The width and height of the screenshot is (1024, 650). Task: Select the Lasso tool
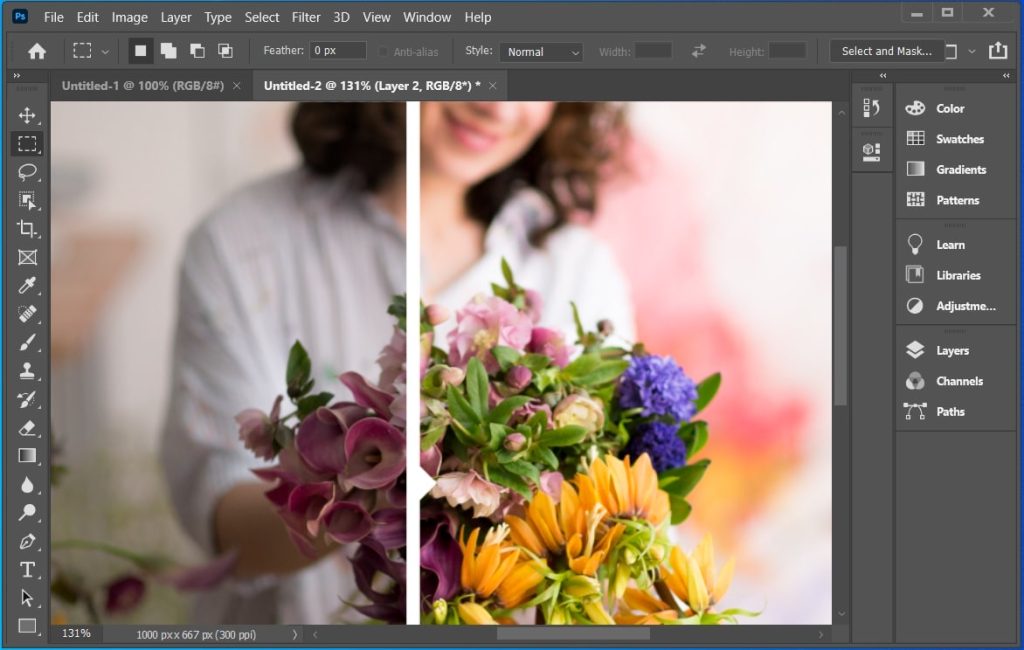(x=27, y=172)
